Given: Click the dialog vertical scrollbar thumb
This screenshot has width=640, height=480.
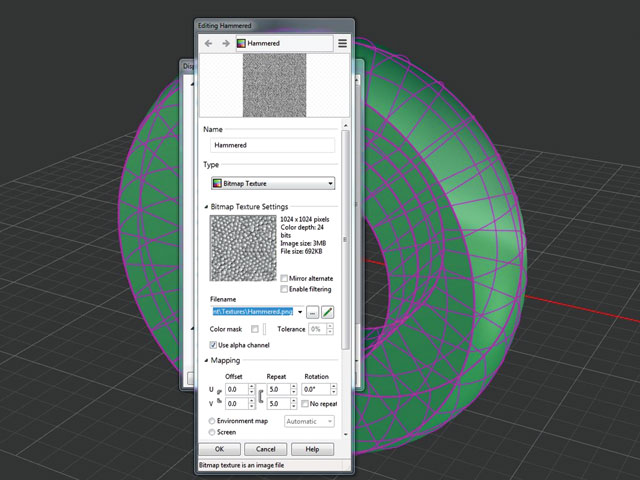Looking at the screenshot, I should click(345, 240).
